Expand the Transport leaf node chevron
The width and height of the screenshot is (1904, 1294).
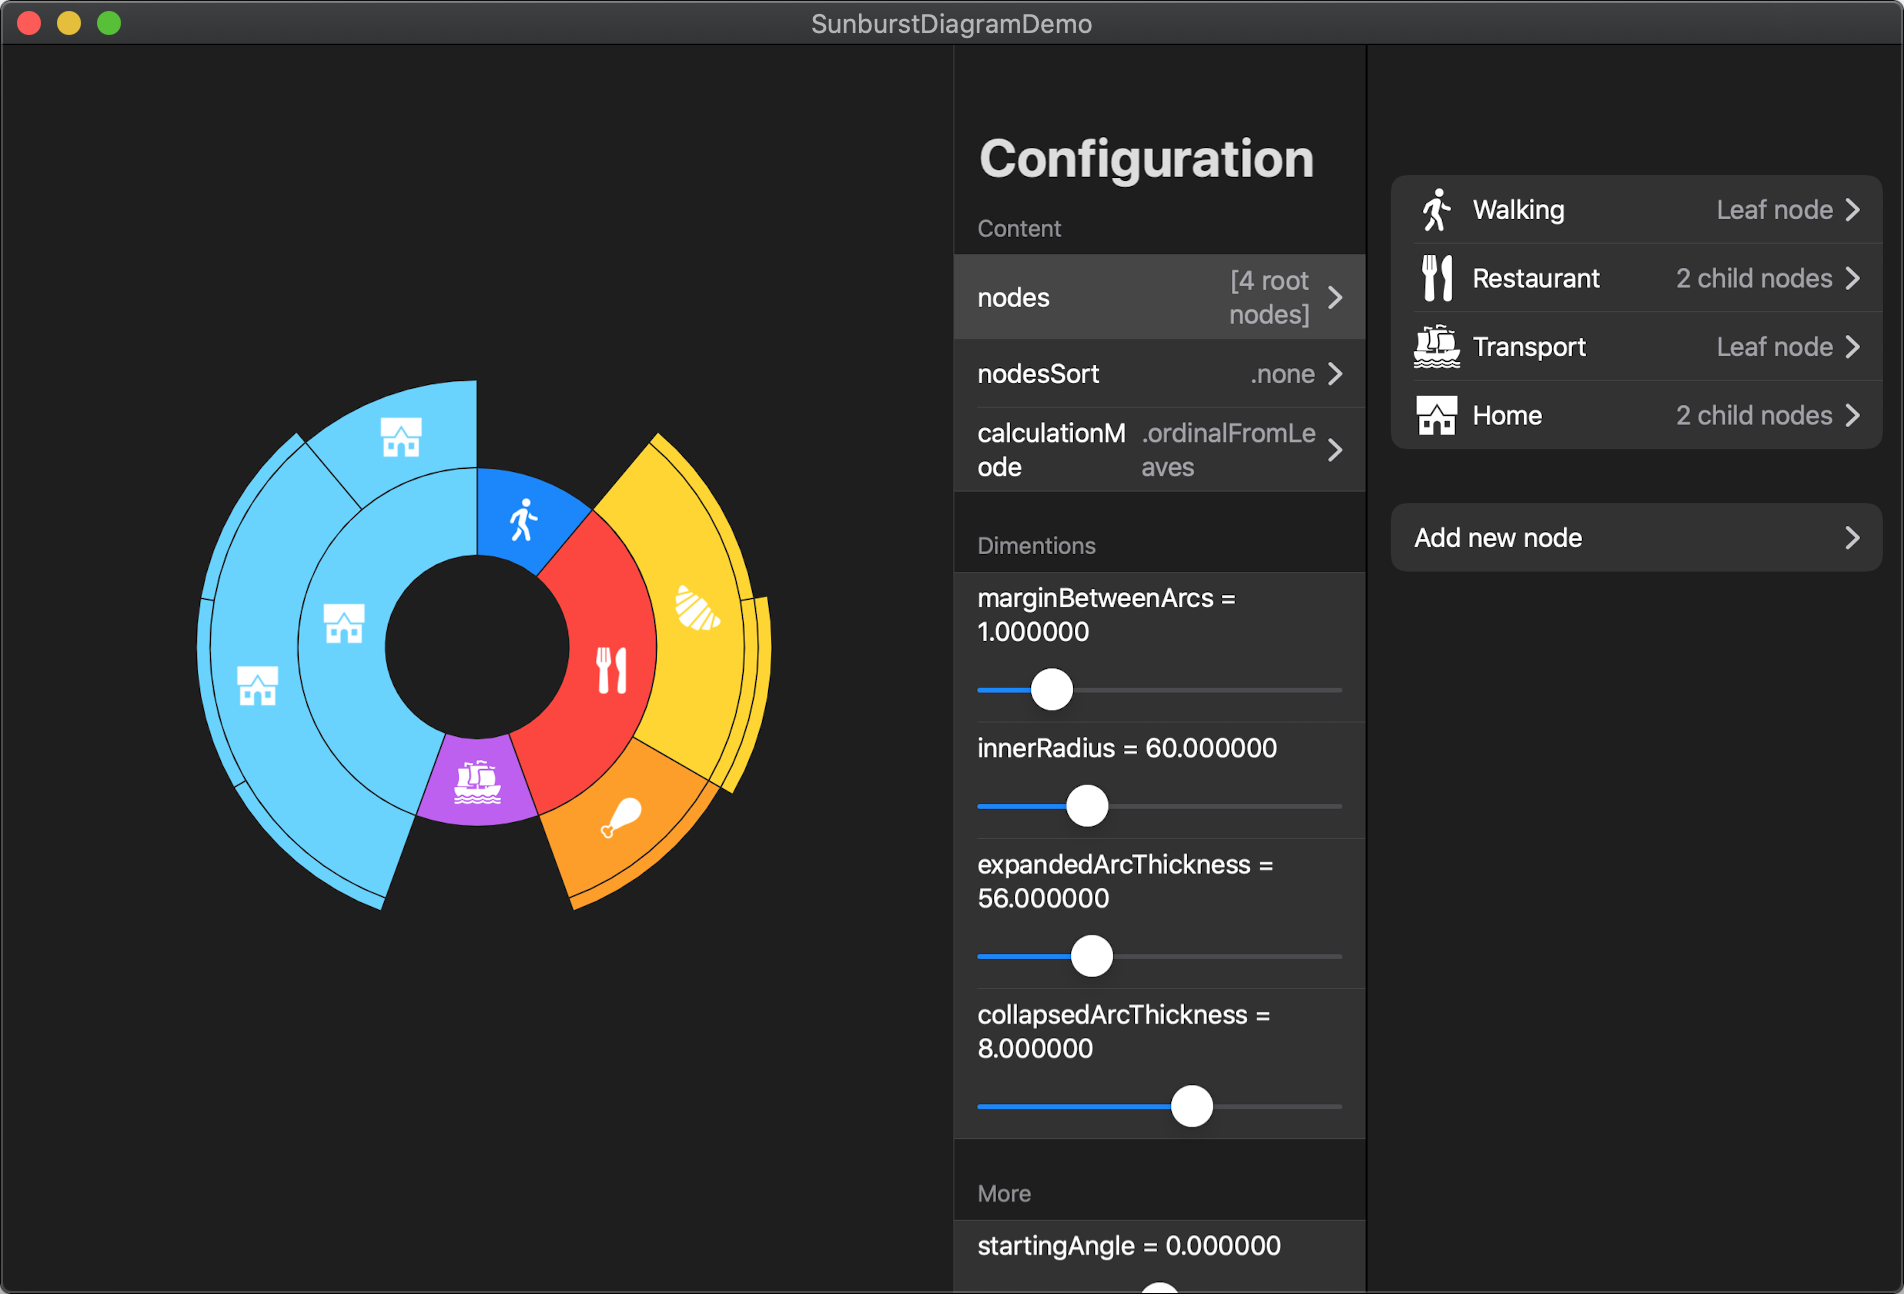point(1852,347)
